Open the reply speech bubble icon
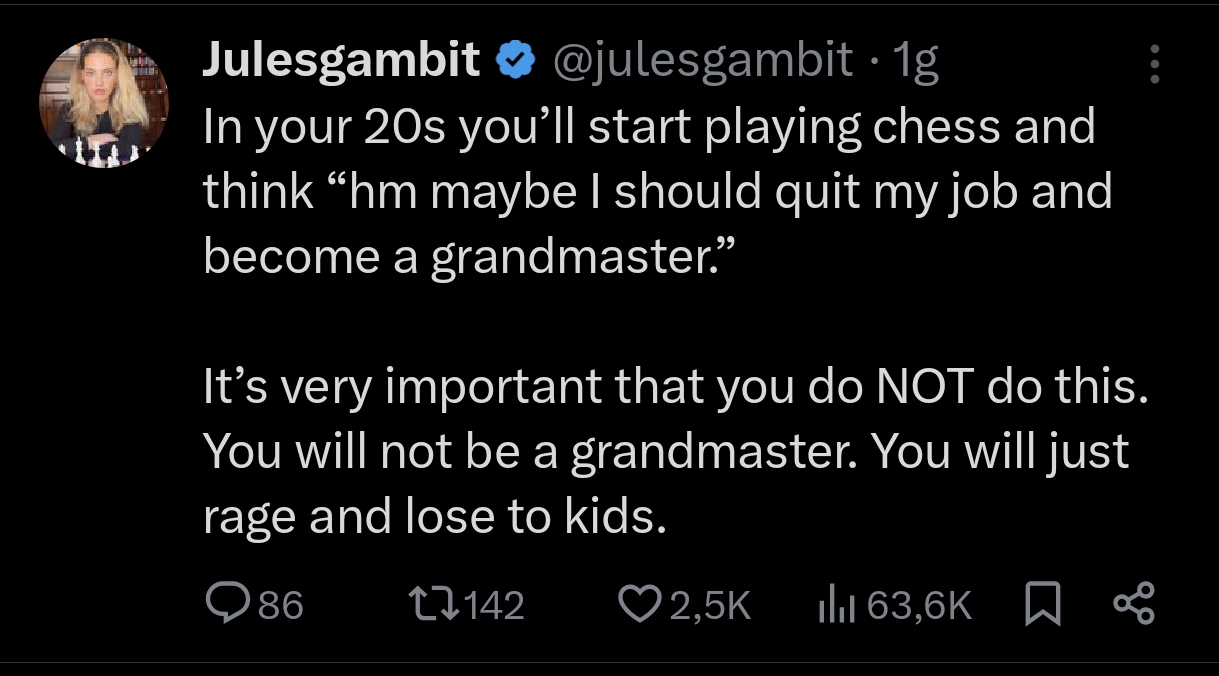Screen dimensions: 1219x676 (x=223, y=603)
